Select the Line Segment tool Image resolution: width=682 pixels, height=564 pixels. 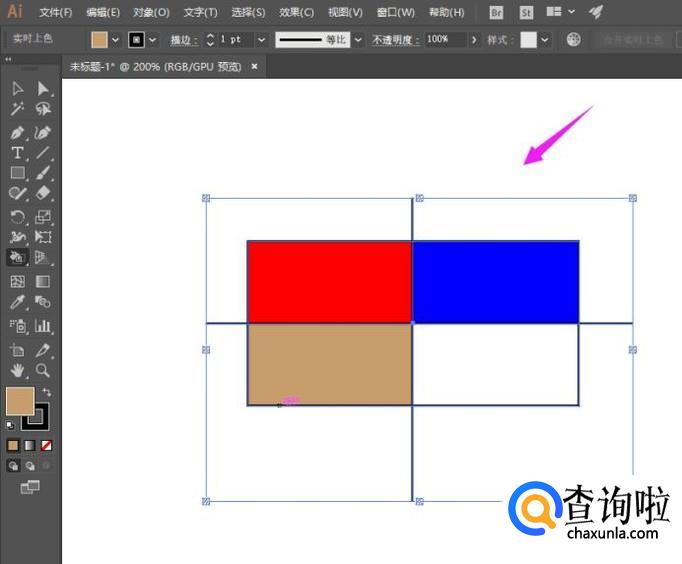[43, 153]
